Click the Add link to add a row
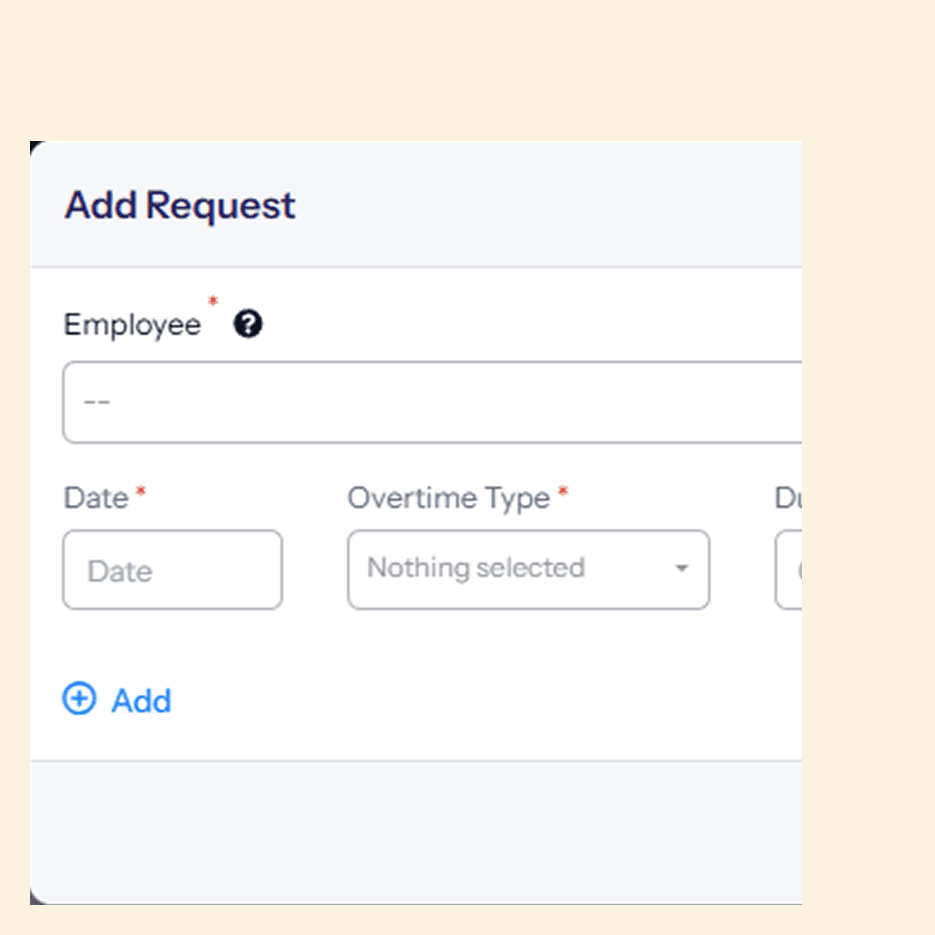Viewport: 935px width, 935px height. pos(141,700)
